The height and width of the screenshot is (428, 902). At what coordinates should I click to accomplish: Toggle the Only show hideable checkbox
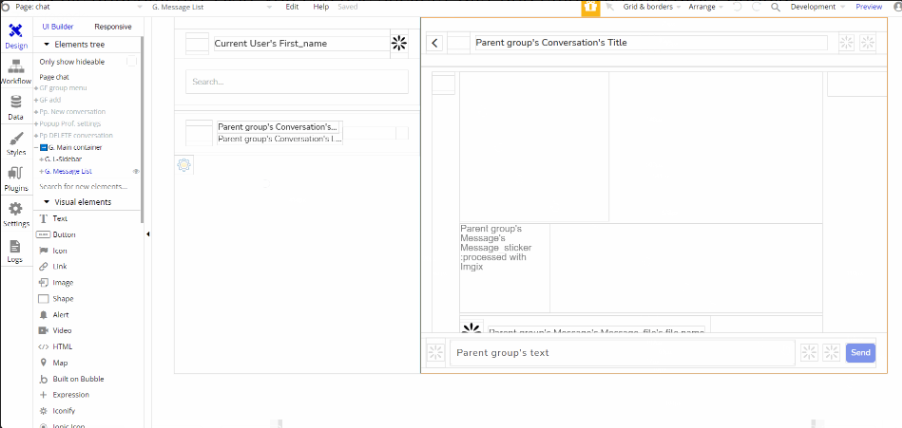point(131,62)
